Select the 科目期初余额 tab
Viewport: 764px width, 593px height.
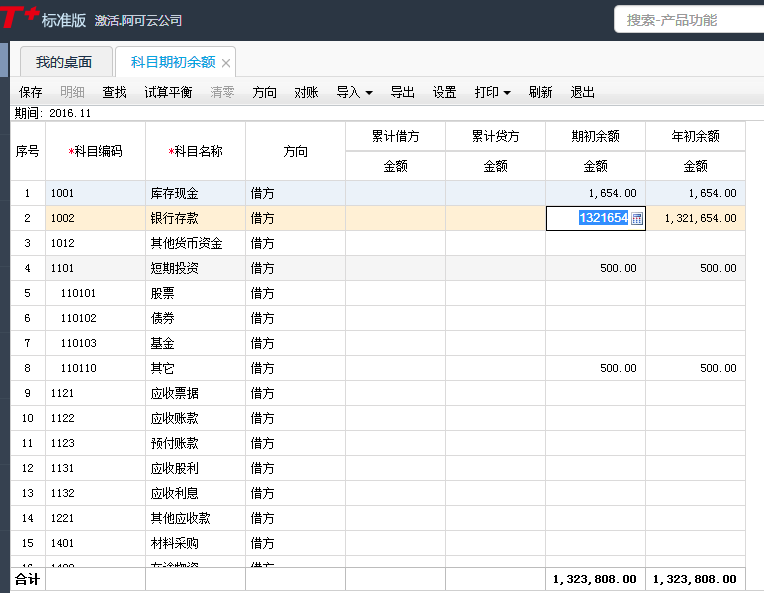172,62
